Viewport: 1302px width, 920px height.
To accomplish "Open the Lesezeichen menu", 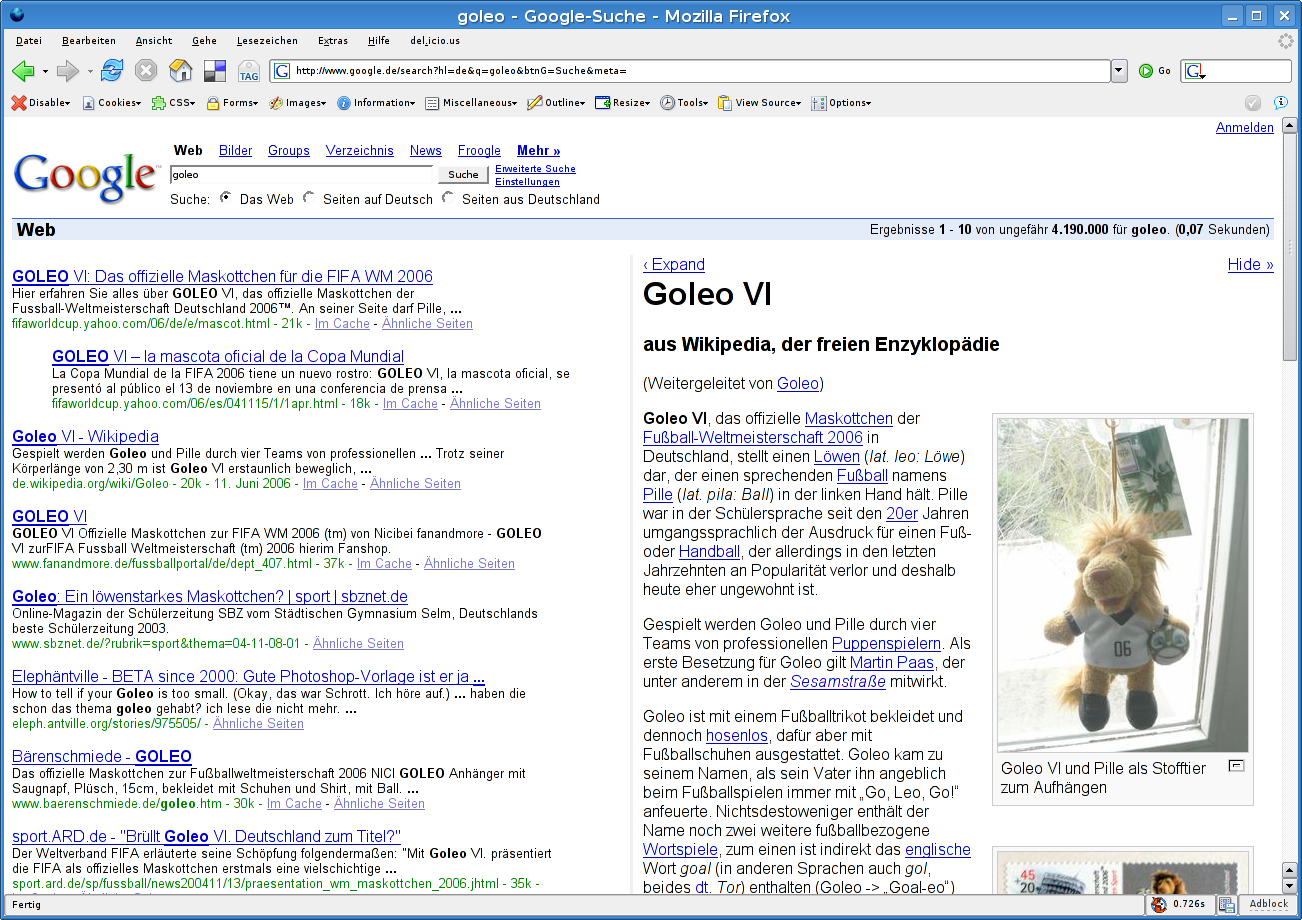I will 267,41.
